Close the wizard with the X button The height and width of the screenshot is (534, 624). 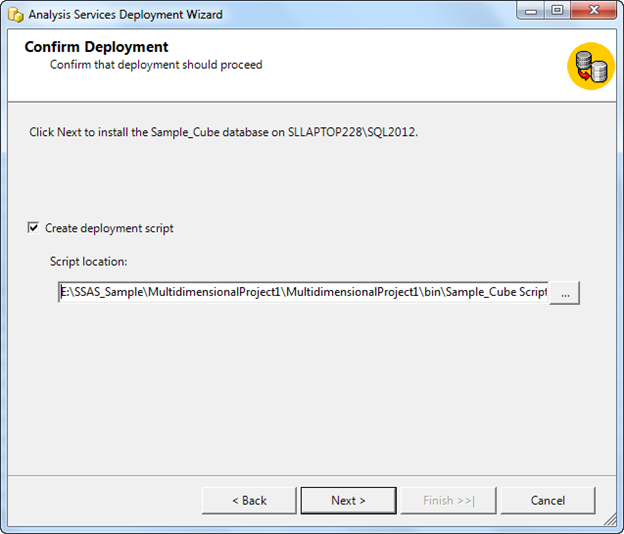pos(594,11)
